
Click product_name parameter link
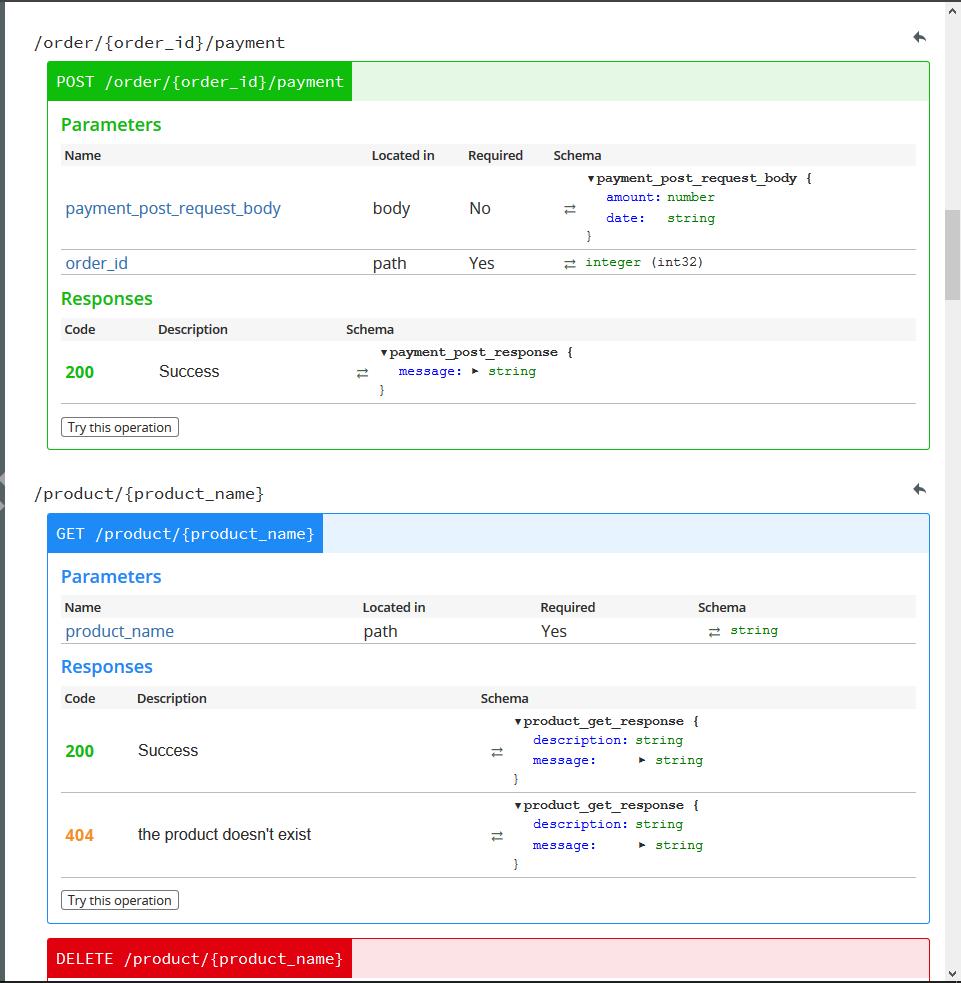(x=120, y=631)
